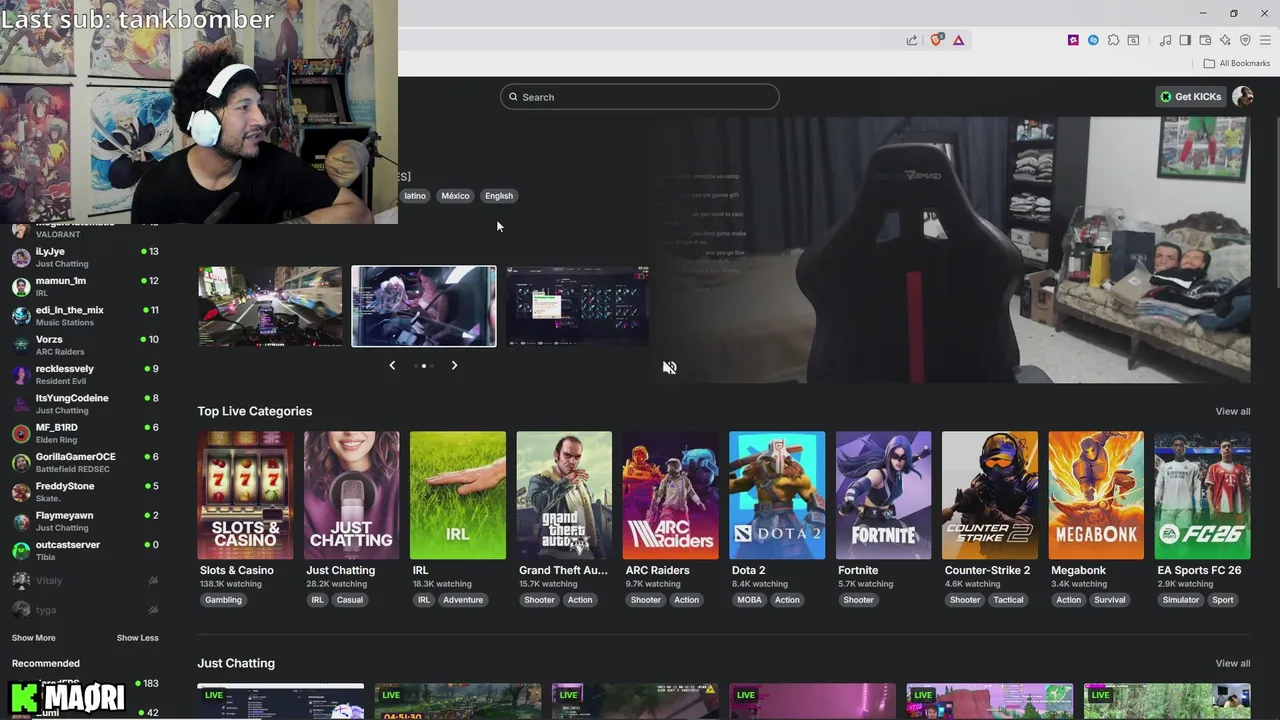Open offline Vitaly channel in sidebar
Image resolution: width=1280 pixels, height=720 pixels.
pos(84,581)
